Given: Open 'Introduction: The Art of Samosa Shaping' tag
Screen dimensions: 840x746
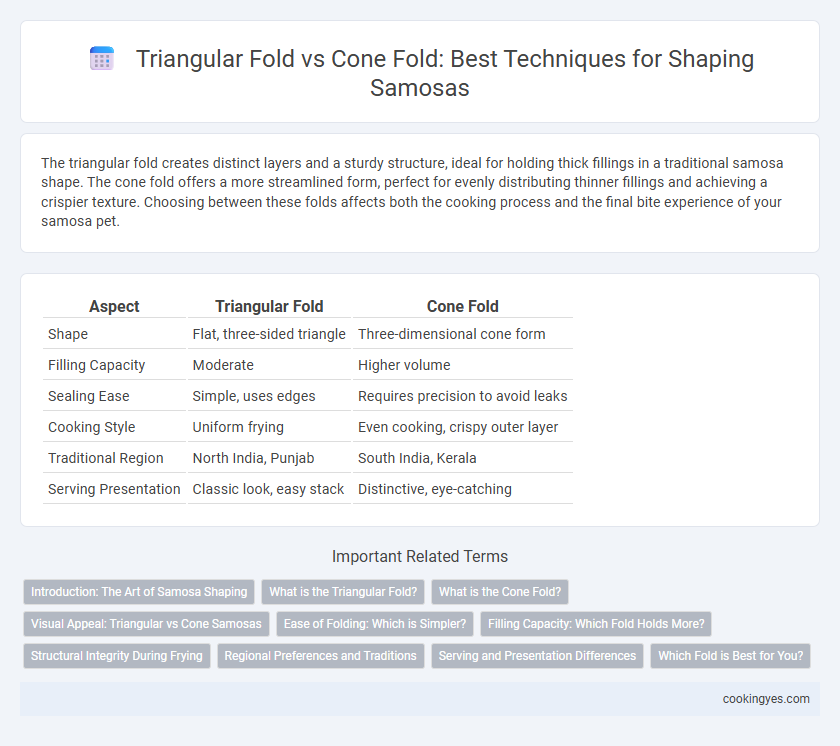Looking at the screenshot, I should tap(139, 592).
